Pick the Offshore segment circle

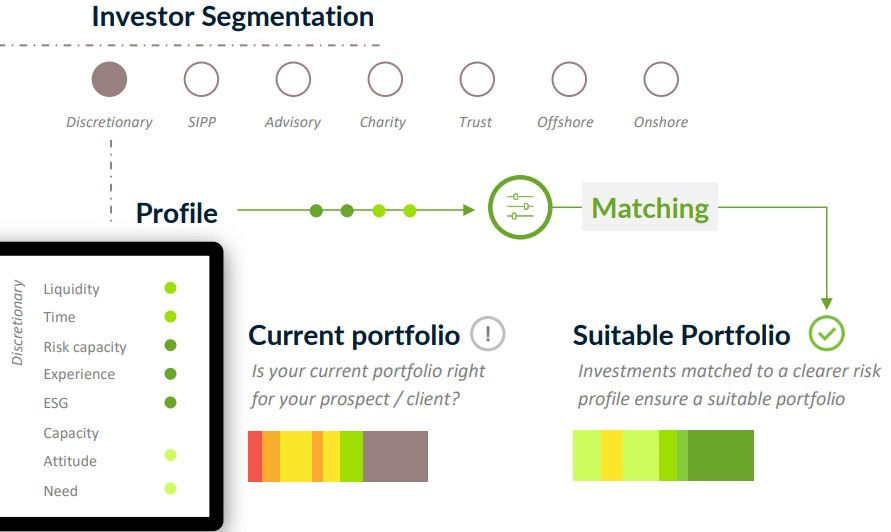click(569, 79)
